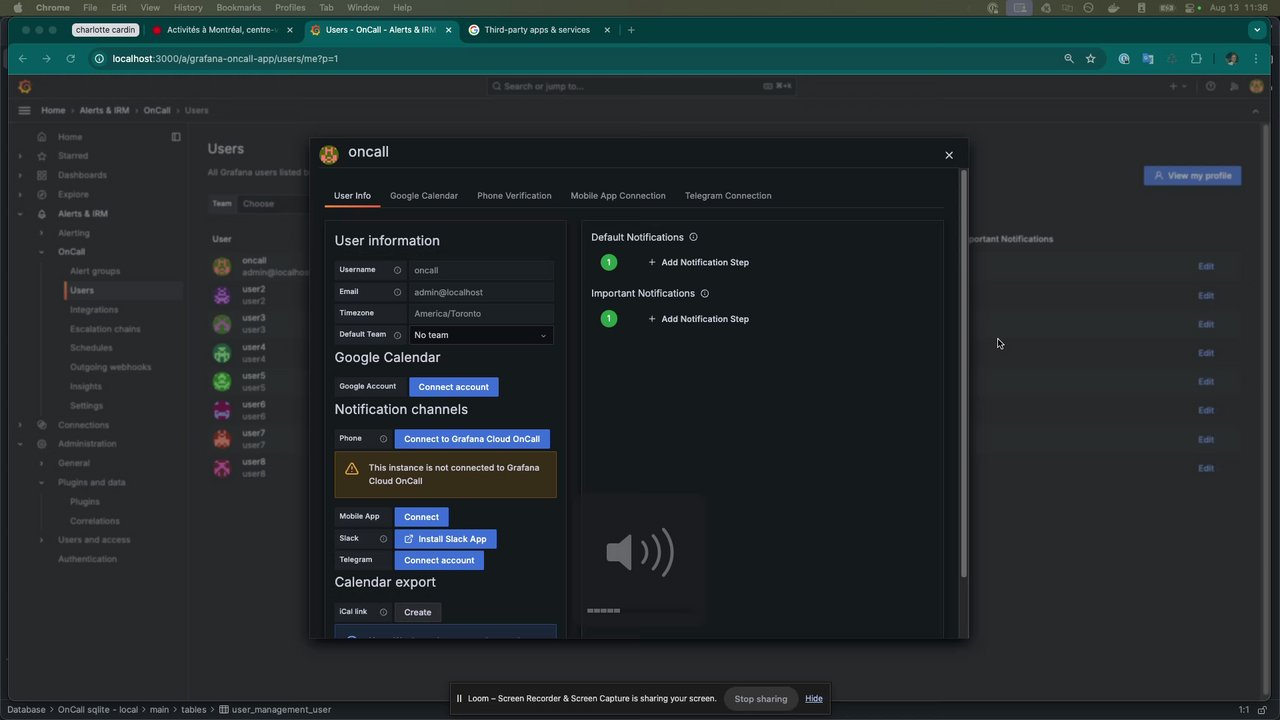
Task: Open the Default Team dropdown
Action: [481, 335]
